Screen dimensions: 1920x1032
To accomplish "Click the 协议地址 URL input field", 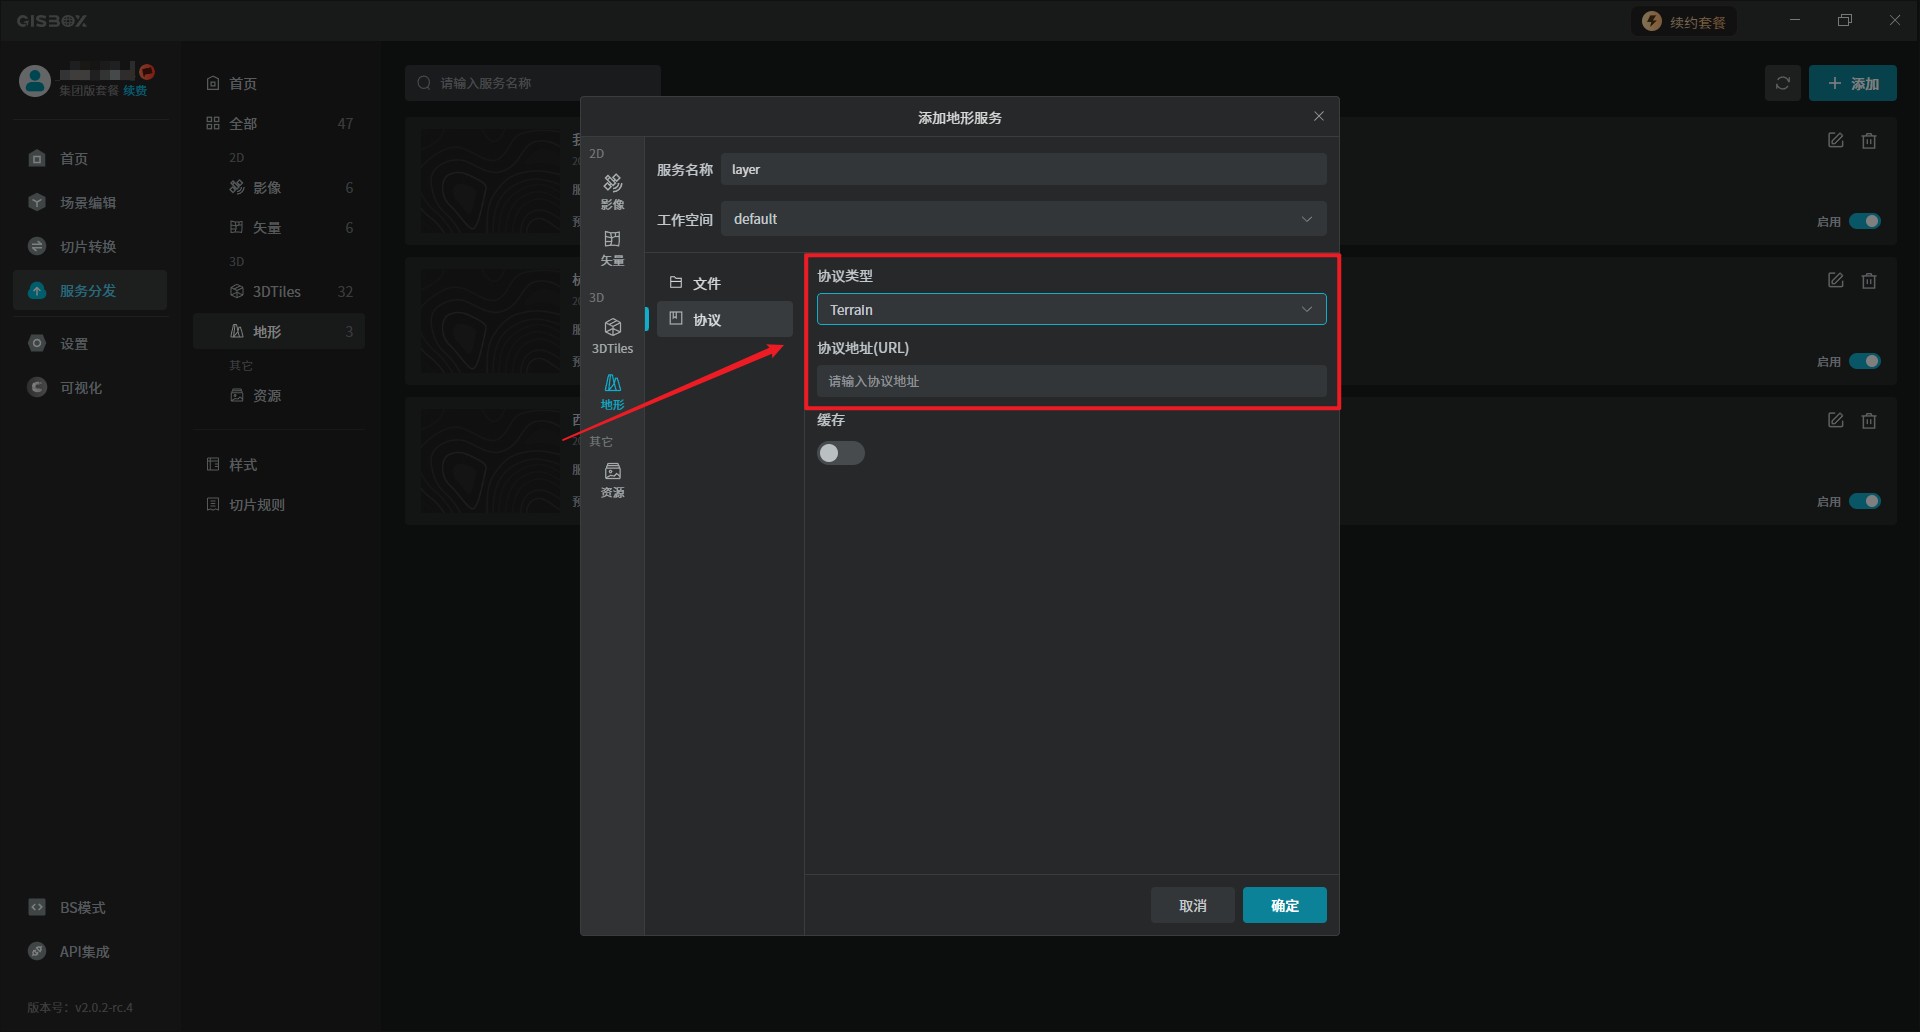I will pos(1071,381).
